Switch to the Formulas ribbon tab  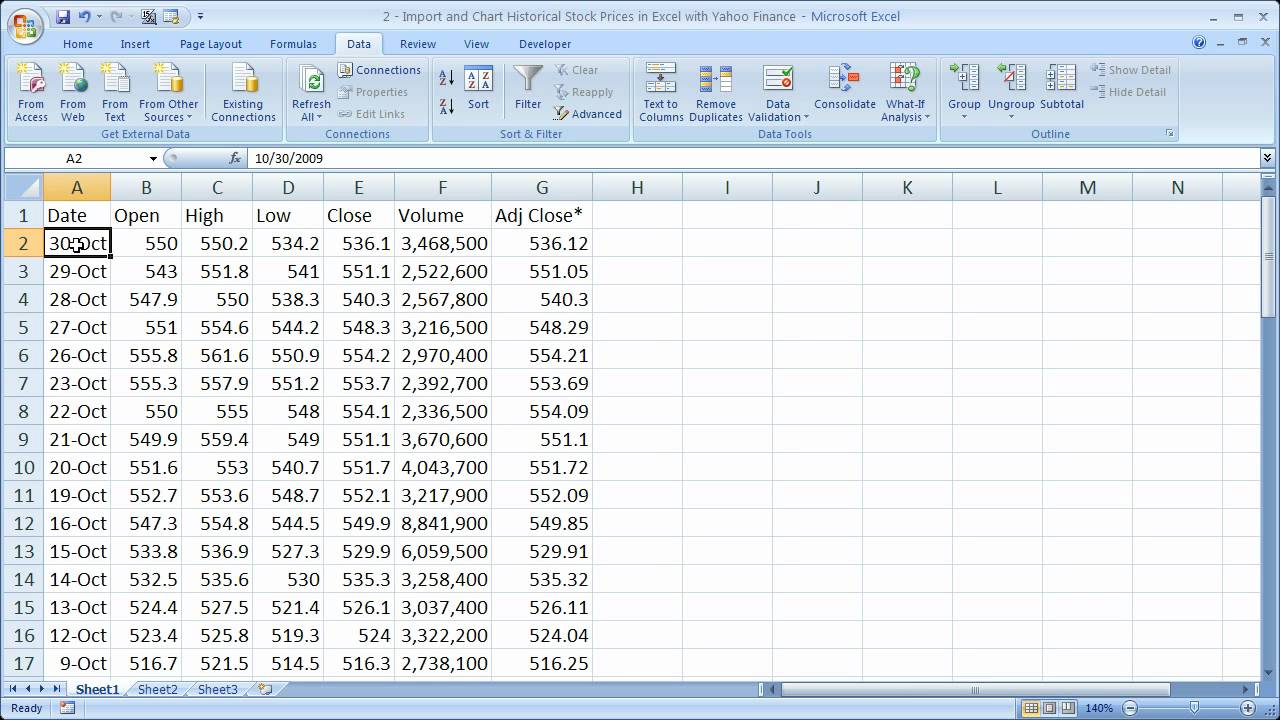coord(293,44)
